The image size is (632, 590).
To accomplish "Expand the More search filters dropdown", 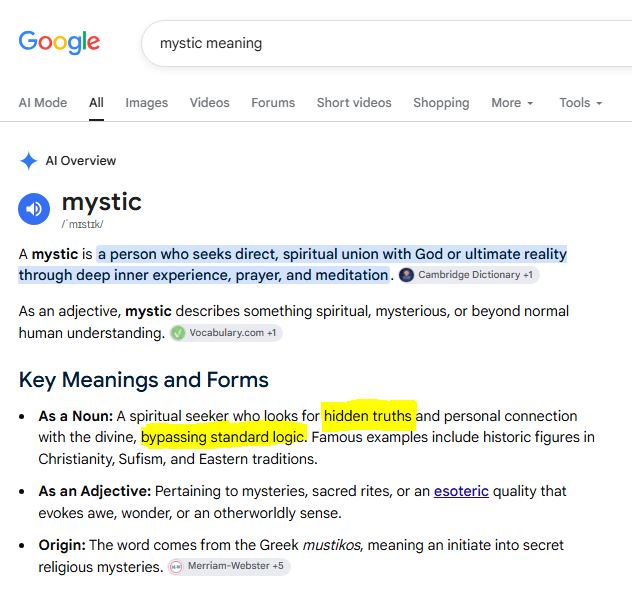I will point(512,103).
